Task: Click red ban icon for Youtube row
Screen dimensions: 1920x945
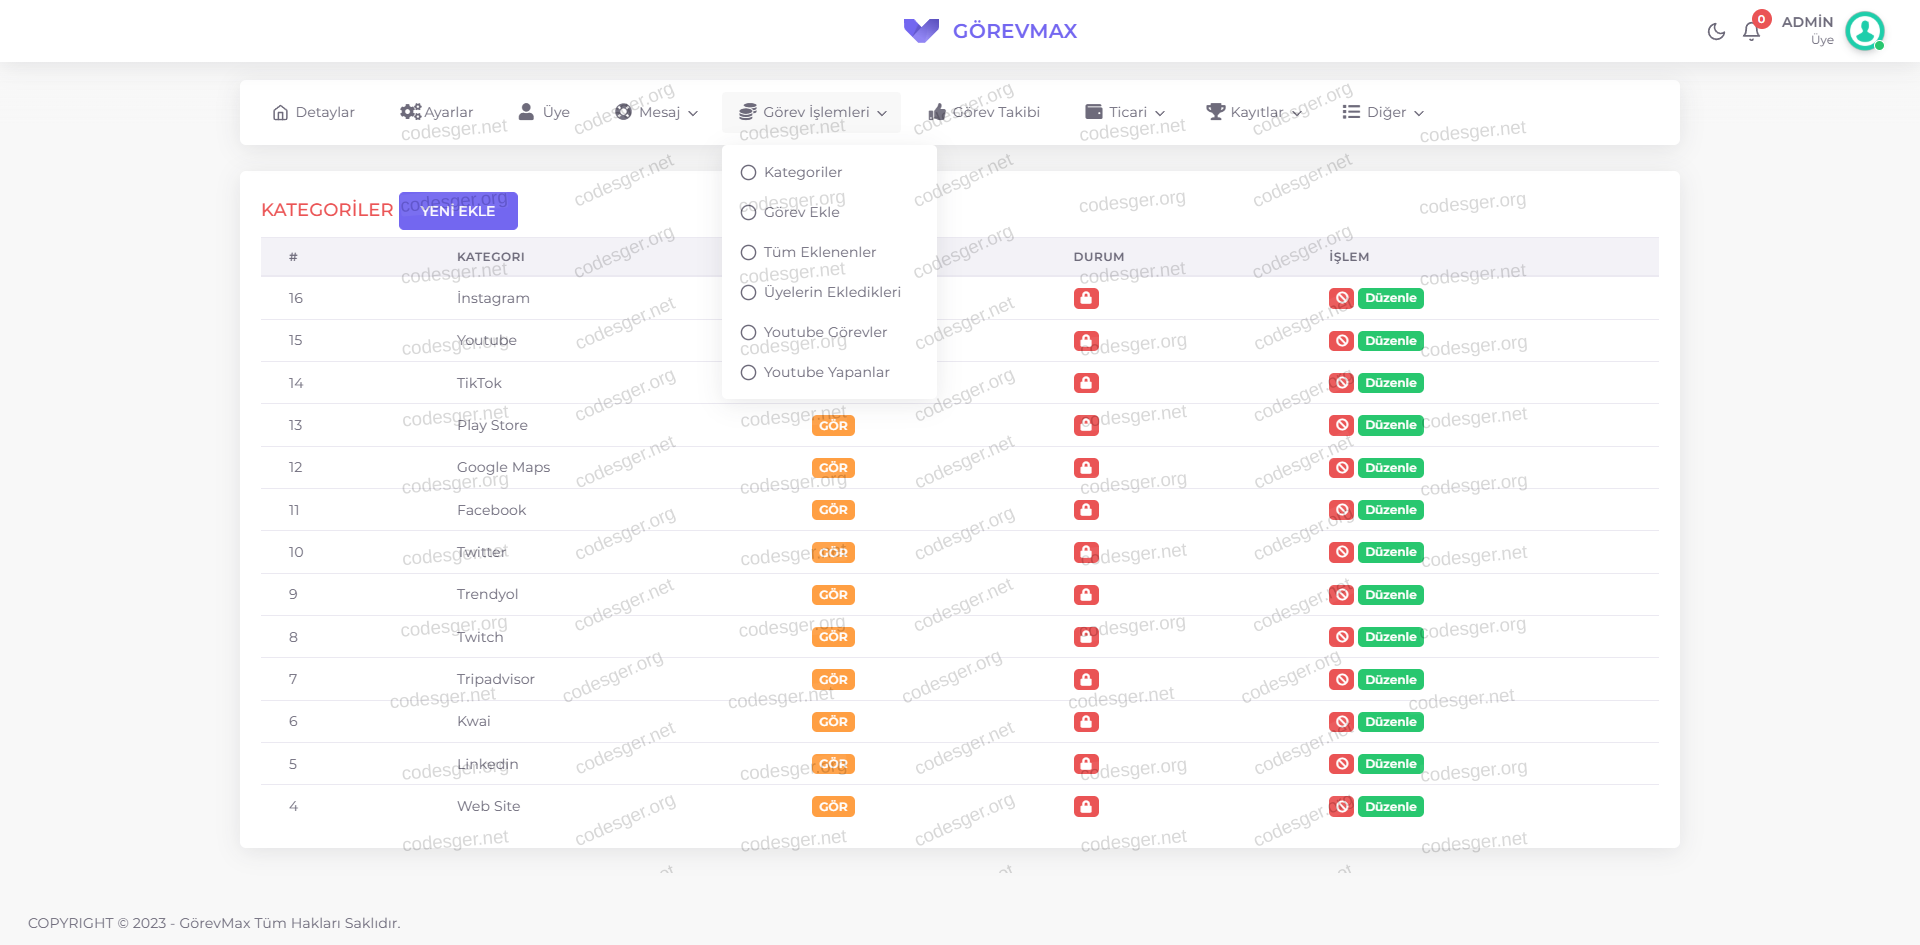Action: point(1341,341)
